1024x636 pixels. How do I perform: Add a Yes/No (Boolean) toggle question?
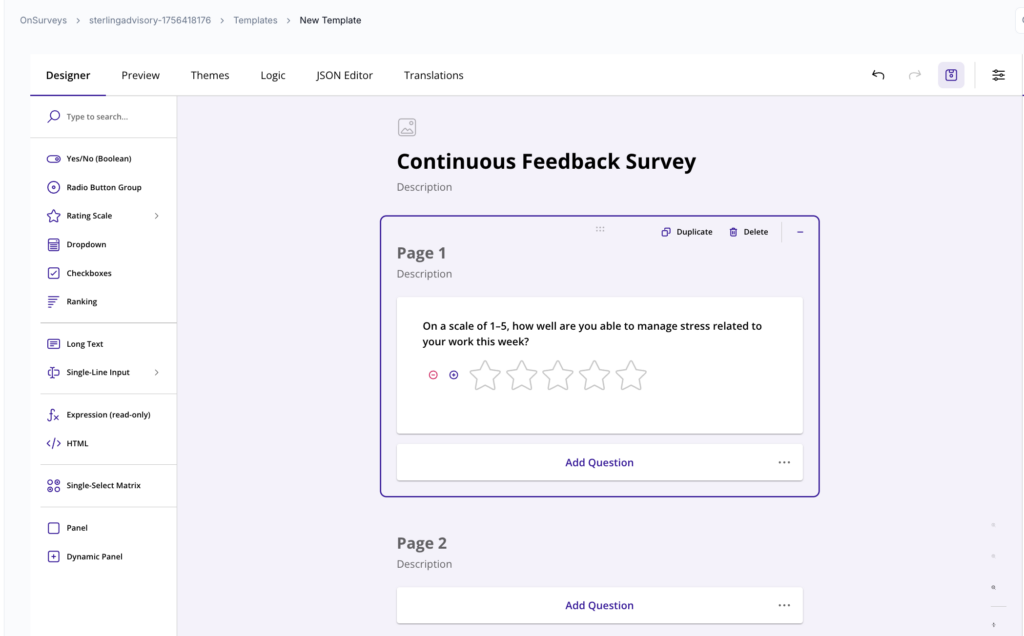tap(98, 158)
